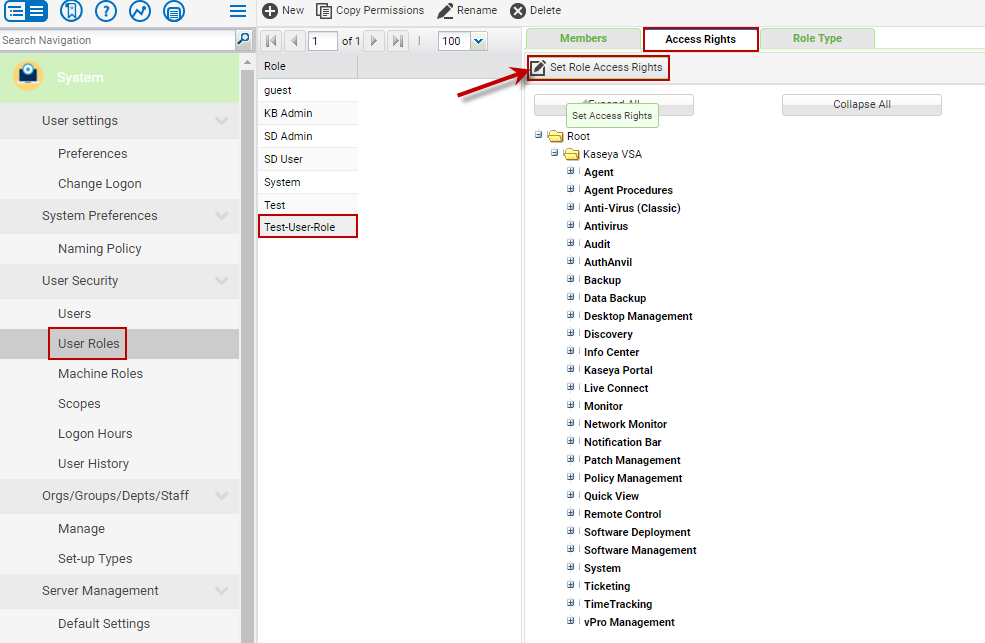Select the System role row
Screen dimensions: 985x643
(308, 182)
